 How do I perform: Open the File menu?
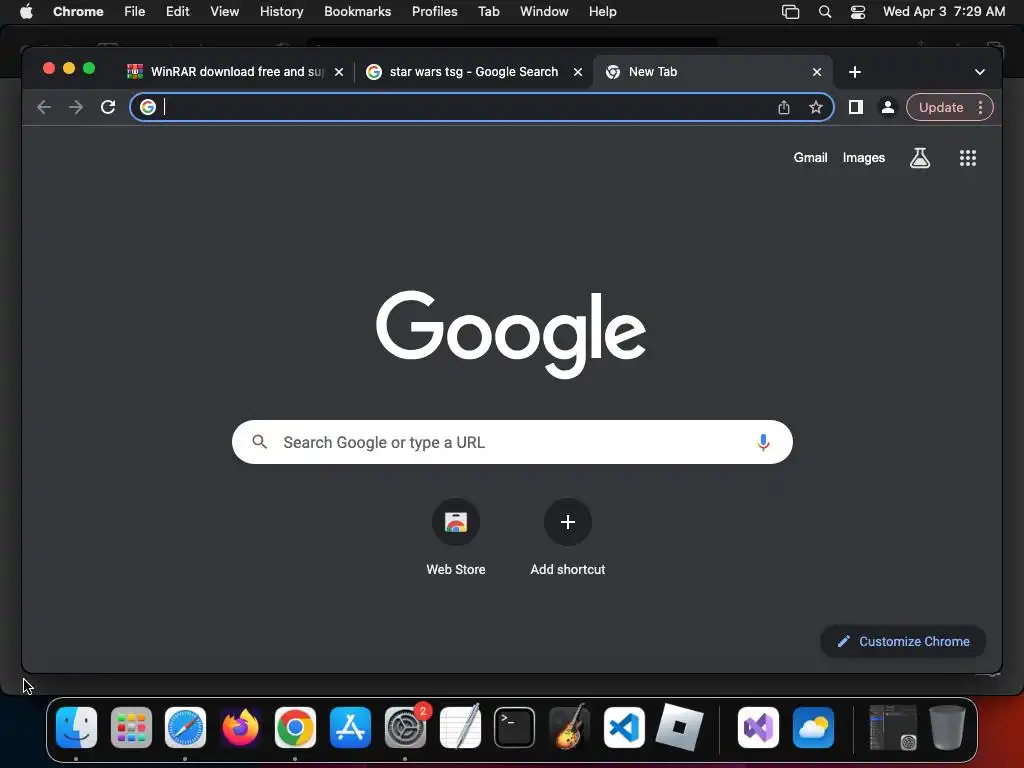pos(135,11)
